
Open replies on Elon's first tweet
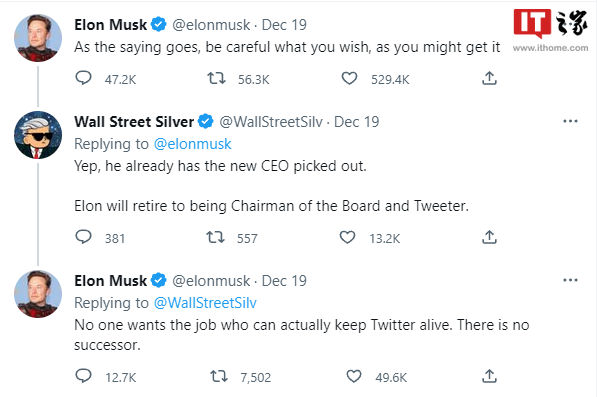click(x=83, y=78)
